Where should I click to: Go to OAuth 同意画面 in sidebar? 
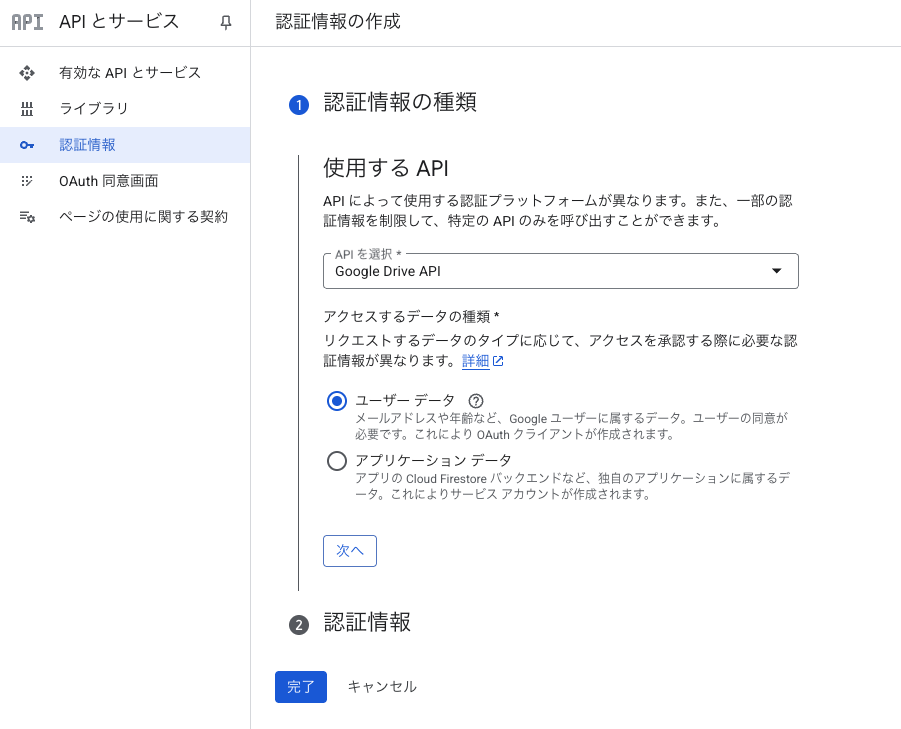[x=108, y=181]
